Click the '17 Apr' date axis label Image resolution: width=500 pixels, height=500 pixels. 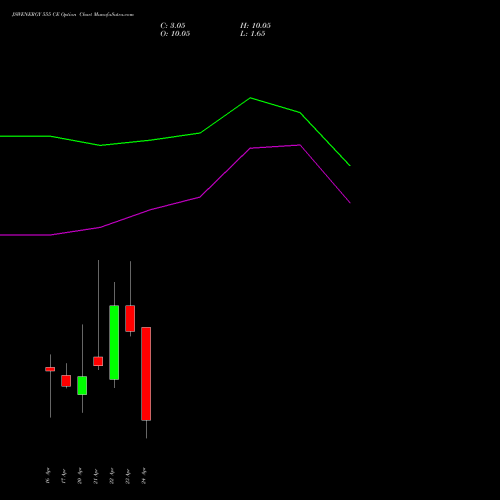pyautogui.click(x=64, y=476)
